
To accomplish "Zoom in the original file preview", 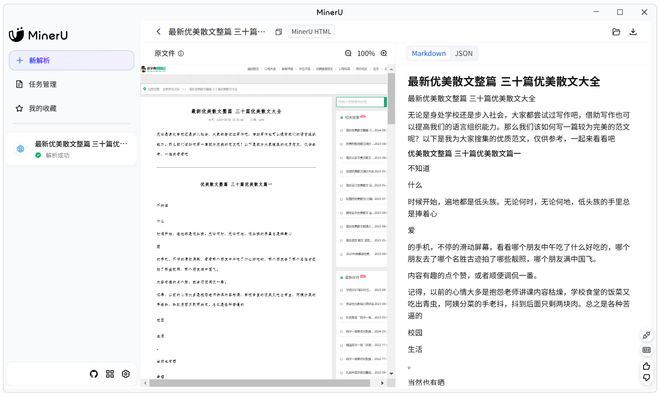I will (x=384, y=53).
